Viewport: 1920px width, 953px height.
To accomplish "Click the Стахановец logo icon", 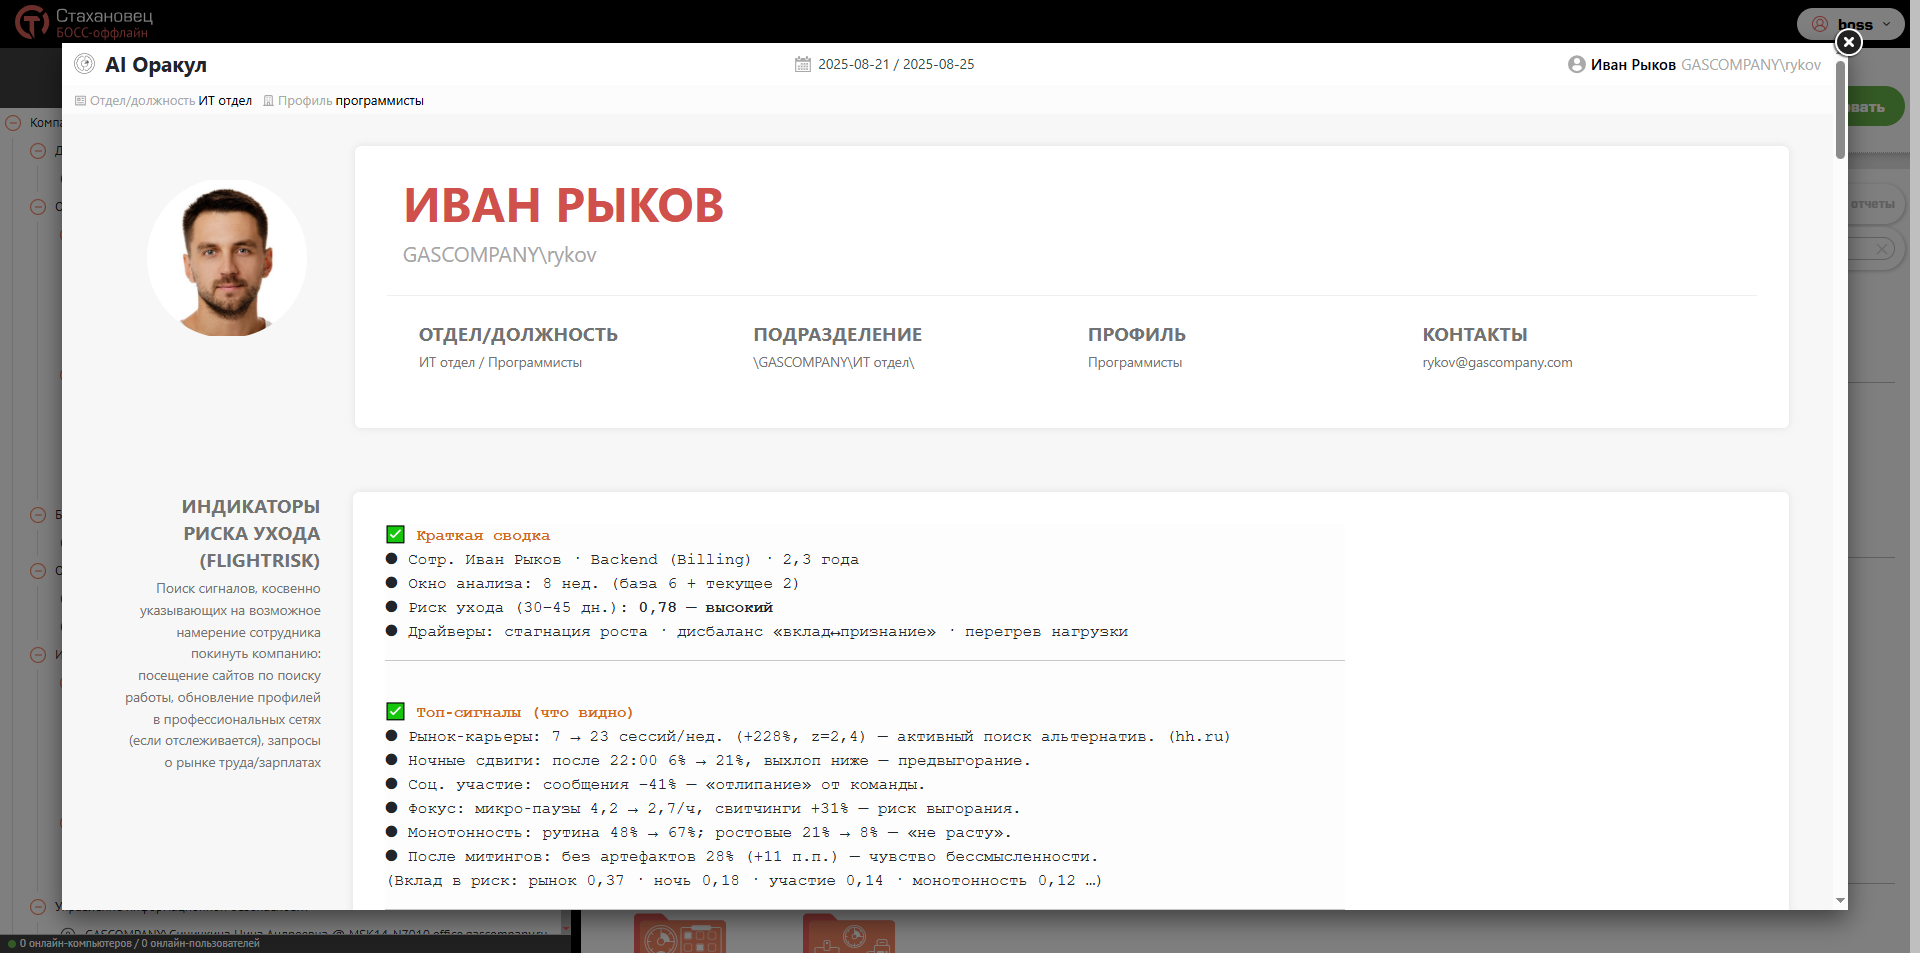I will click(31, 21).
